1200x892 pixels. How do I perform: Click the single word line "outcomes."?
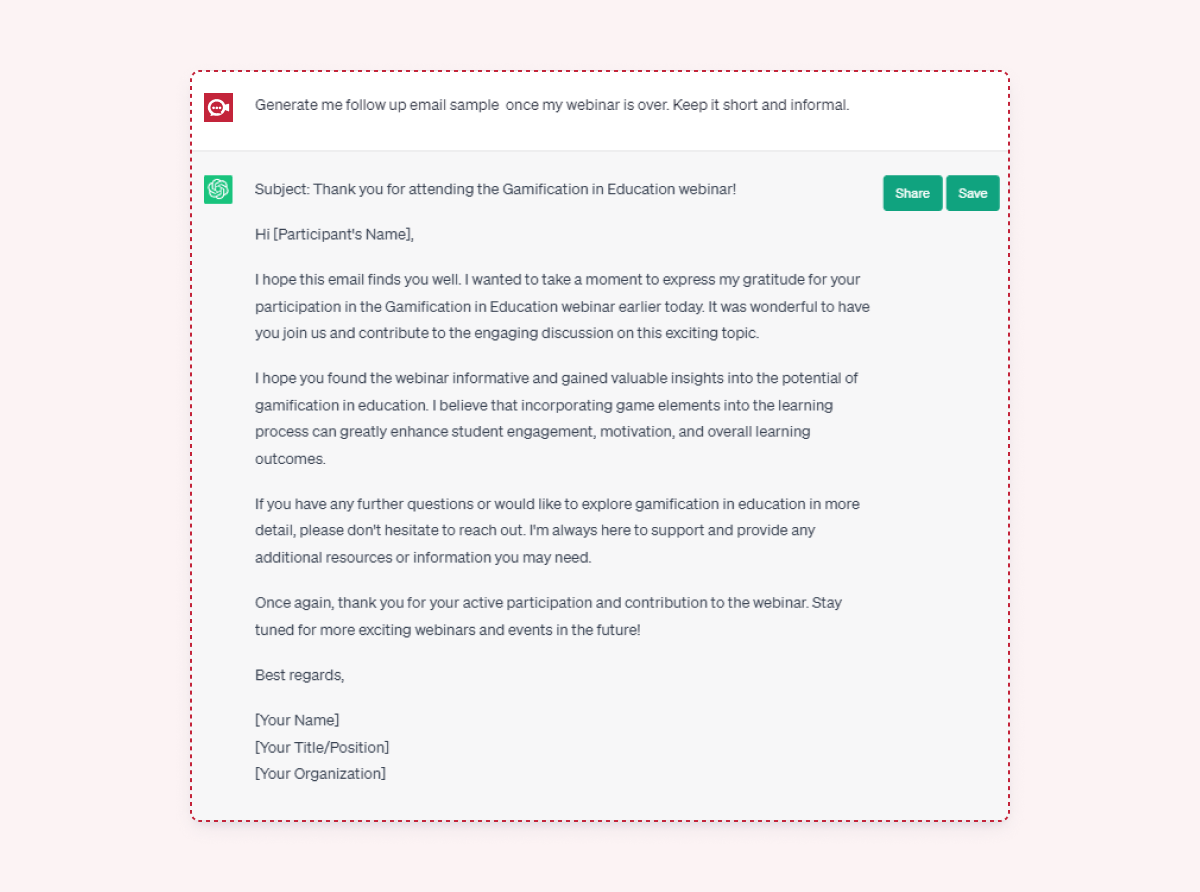pyautogui.click(x=290, y=459)
